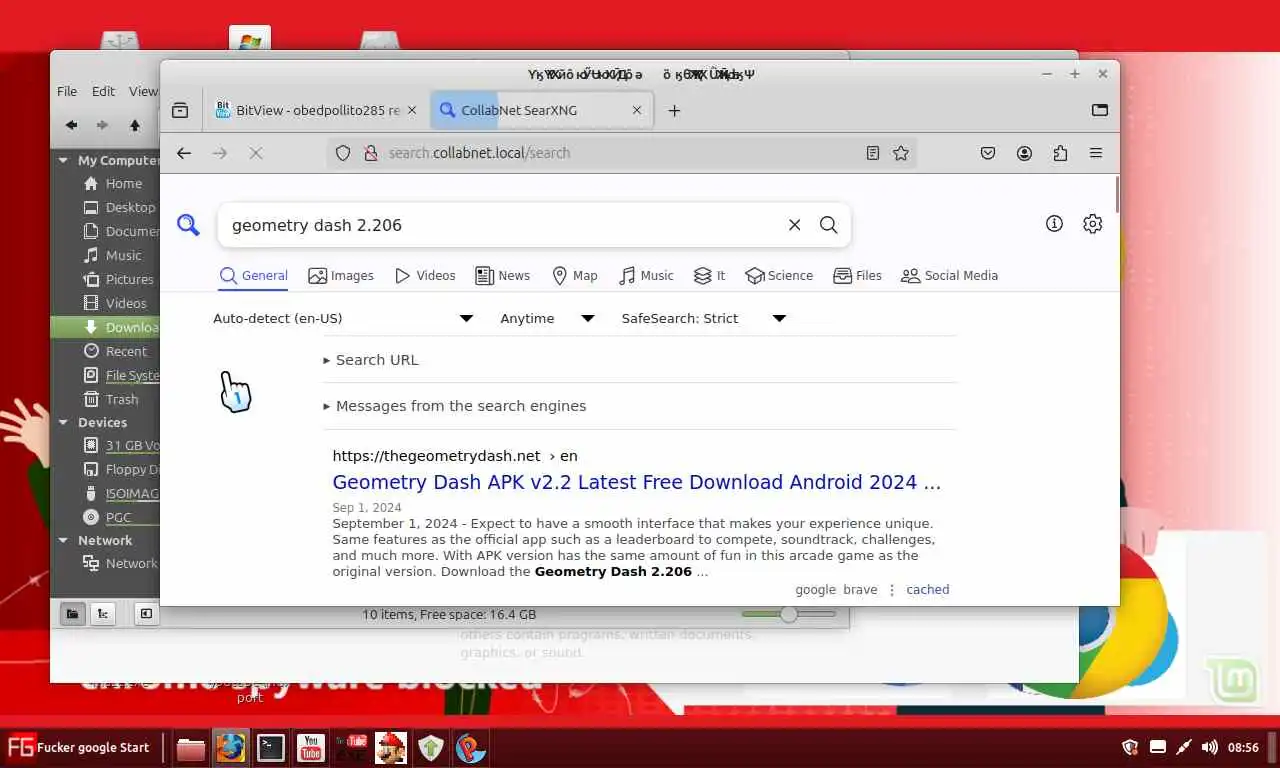Screen dimensions: 1280x768
Task: Select the Science search category
Action: click(779, 276)
